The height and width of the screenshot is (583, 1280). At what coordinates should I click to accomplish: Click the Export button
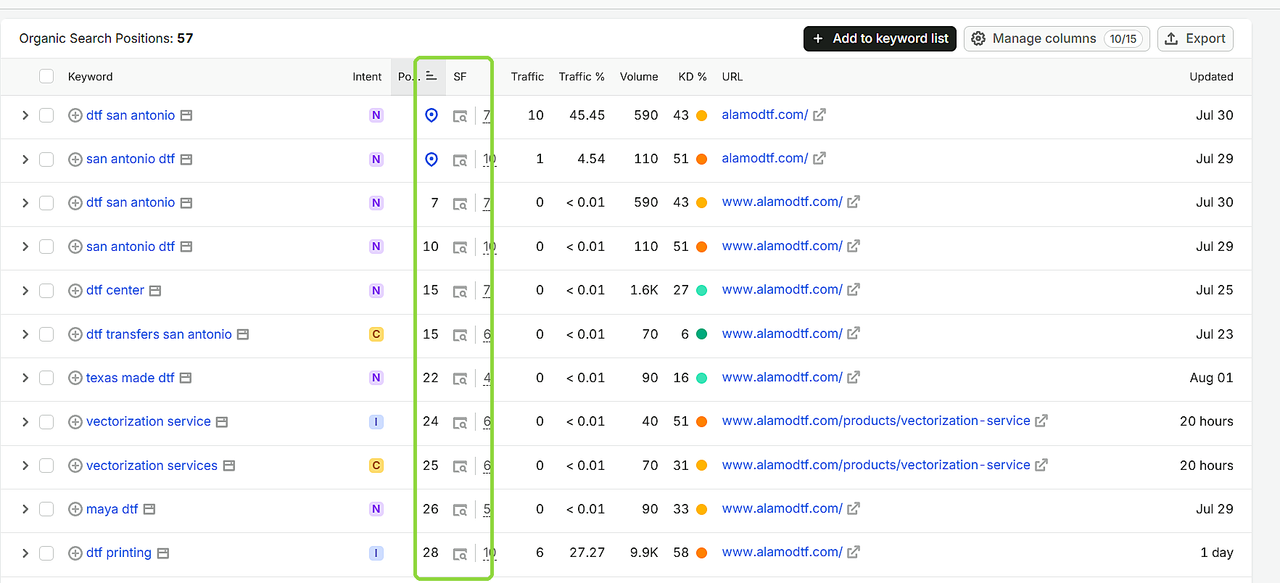tap(1195, 39)
